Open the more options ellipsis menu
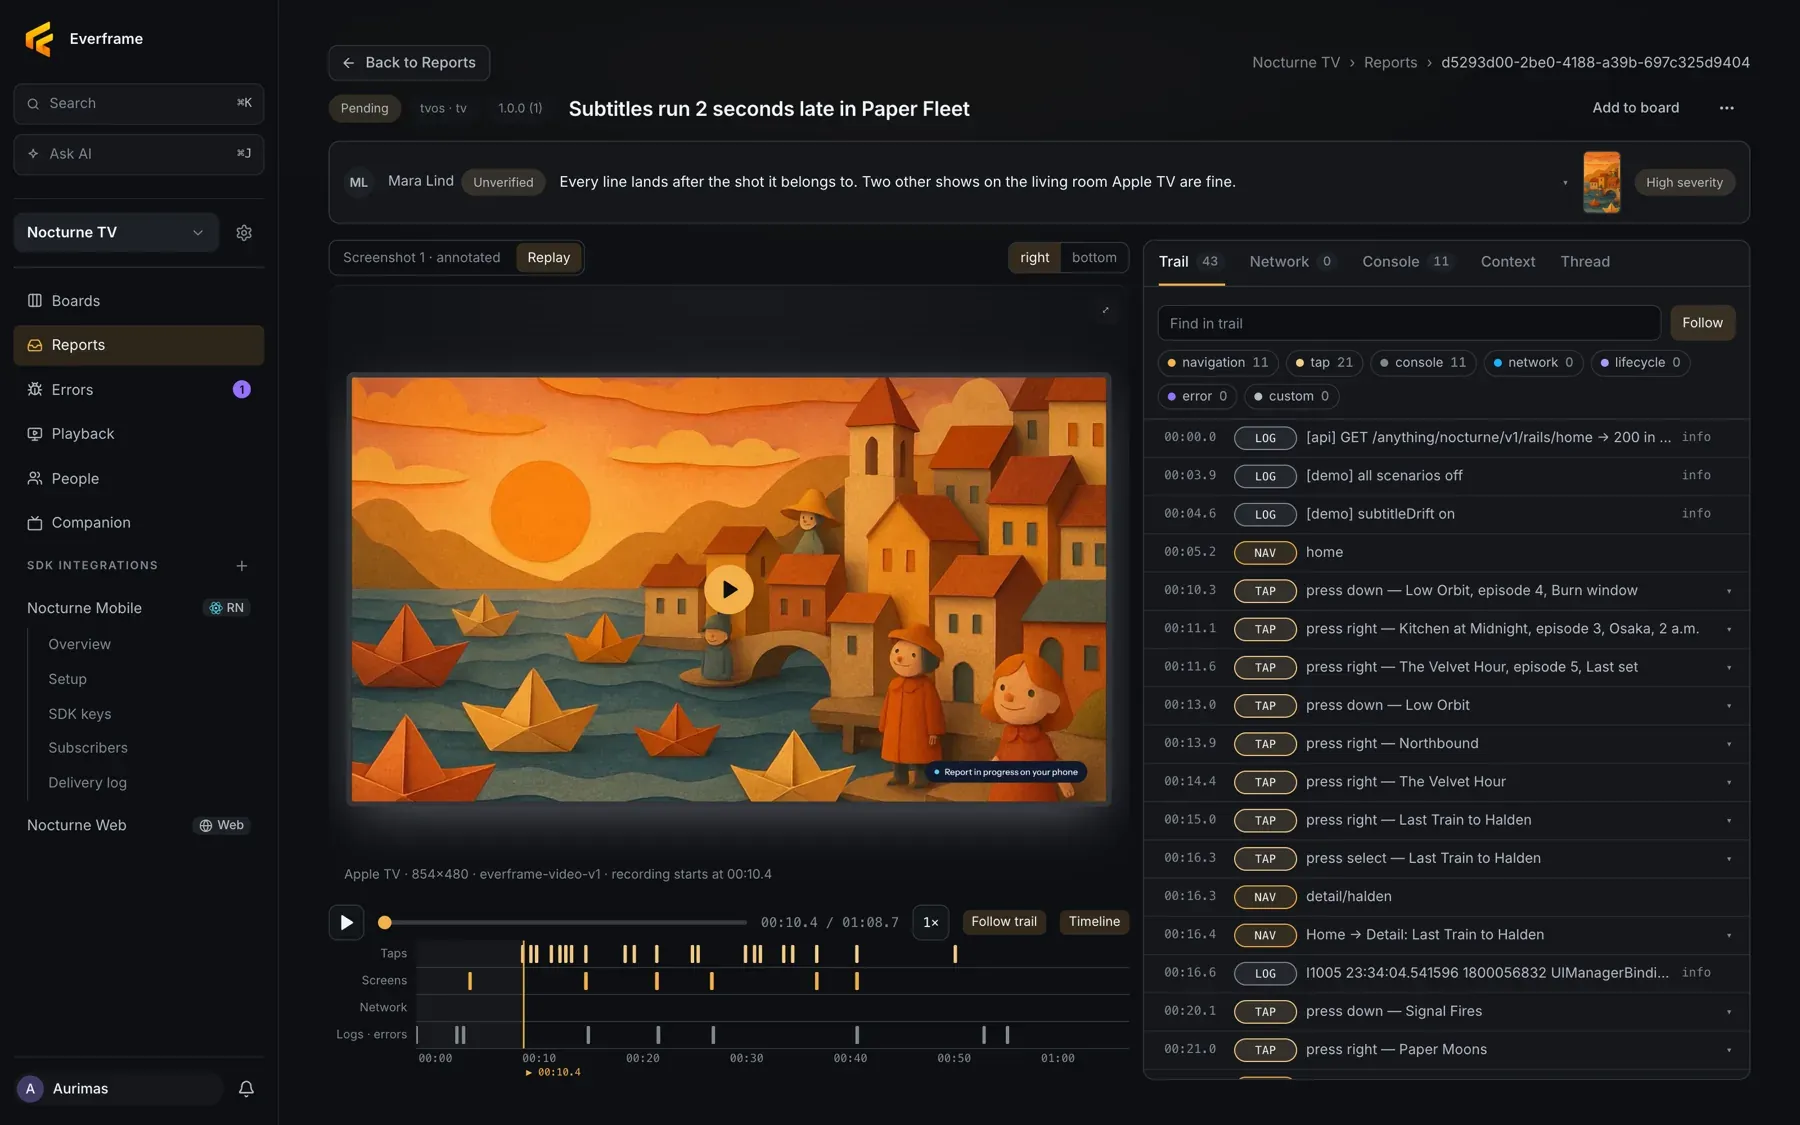The image size is (1800, 1125). pos(1727,108)
